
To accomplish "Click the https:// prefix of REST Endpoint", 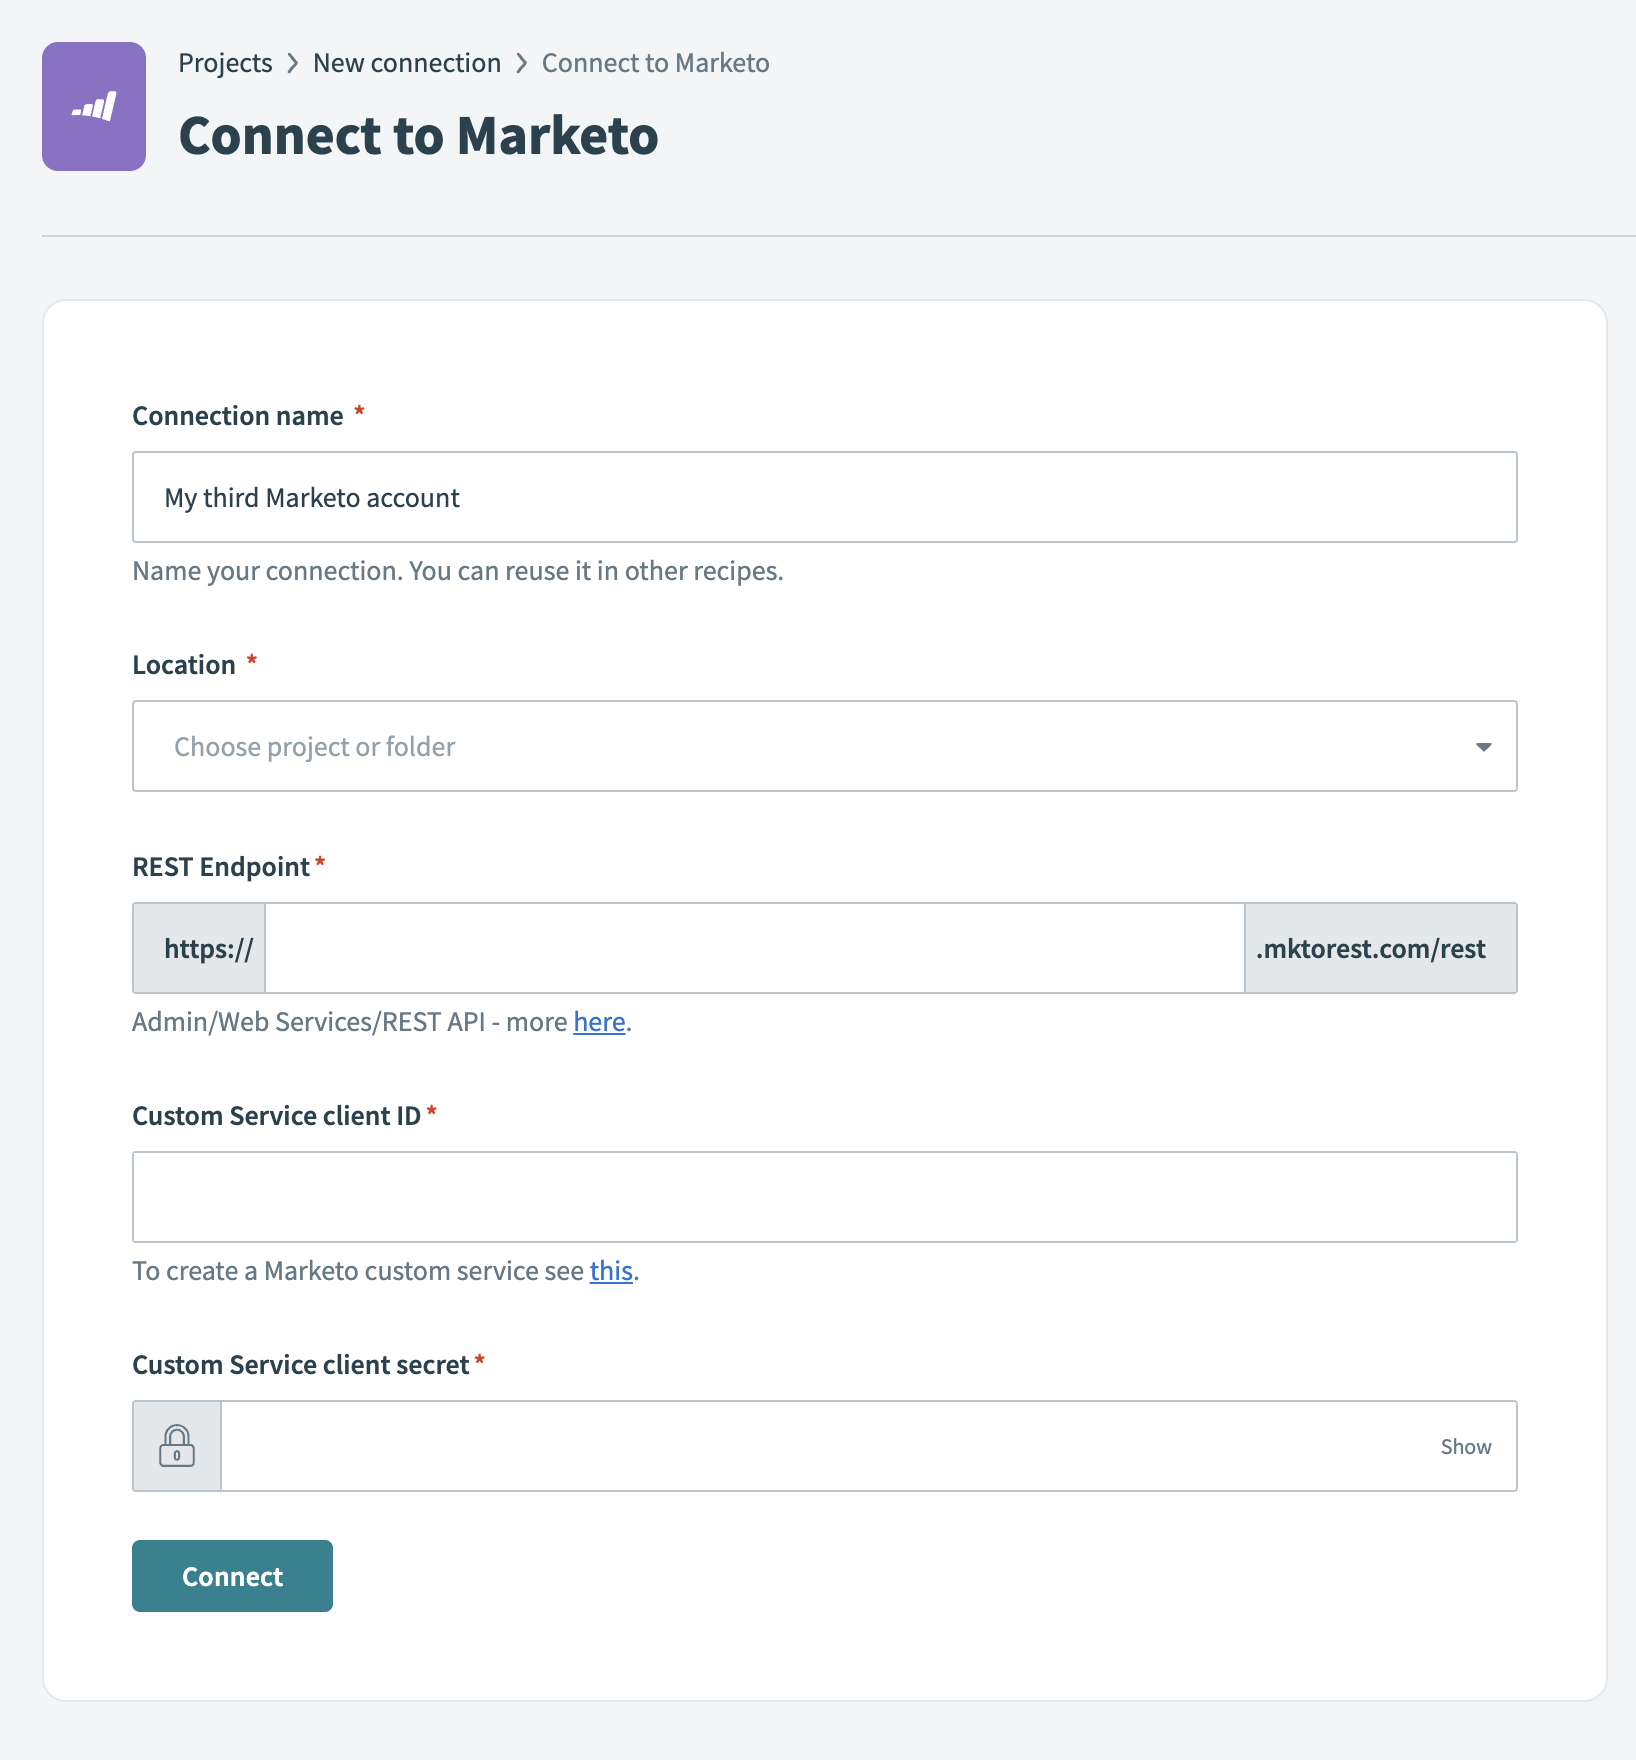I will pyautogui.click(x=198, y=947).
